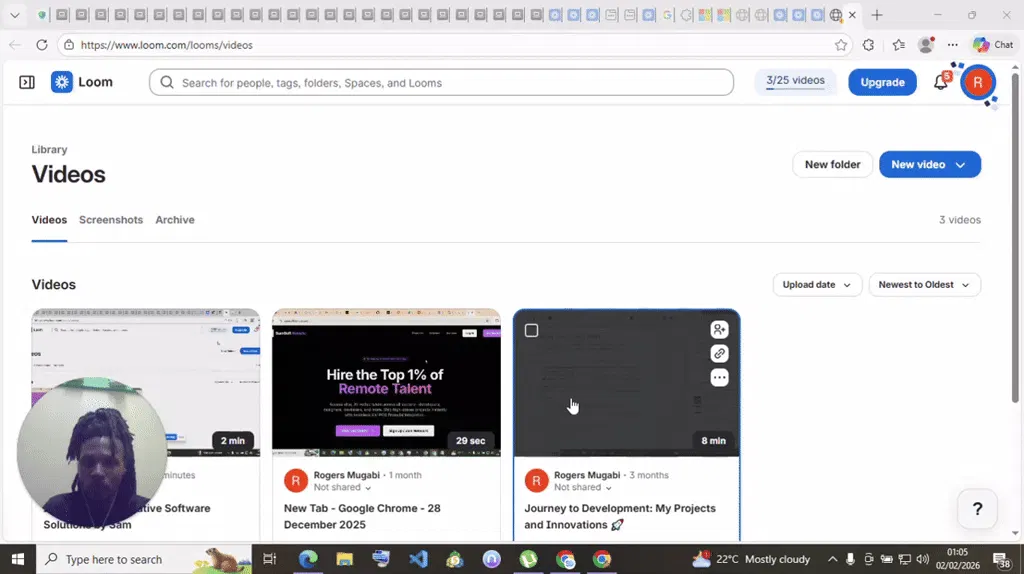
Task: Click the Loom logo icon
Action: [62, 82]
